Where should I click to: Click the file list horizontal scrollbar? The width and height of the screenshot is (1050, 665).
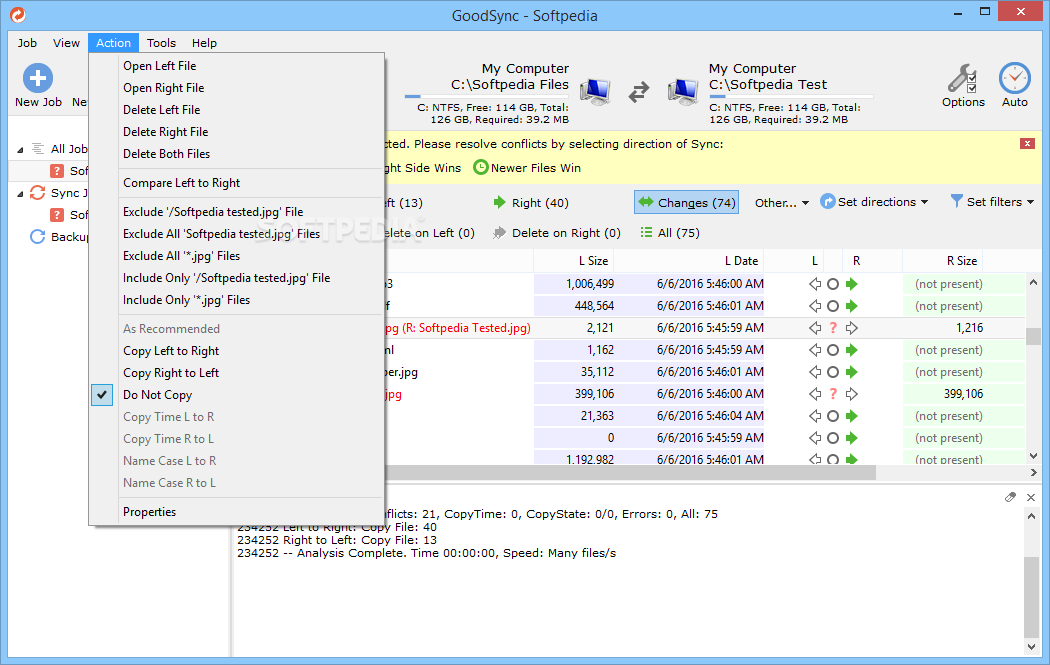click(x=629, y=473)
